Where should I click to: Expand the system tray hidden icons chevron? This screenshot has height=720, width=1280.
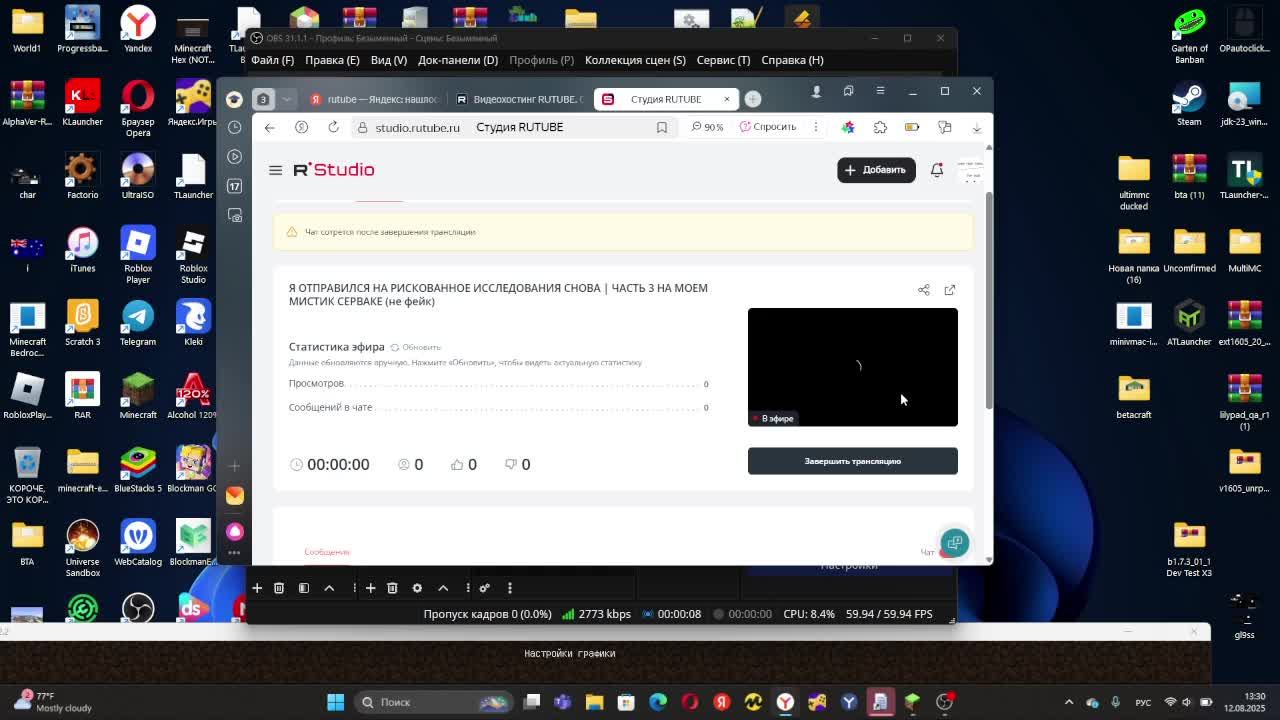pos(1068,702)
